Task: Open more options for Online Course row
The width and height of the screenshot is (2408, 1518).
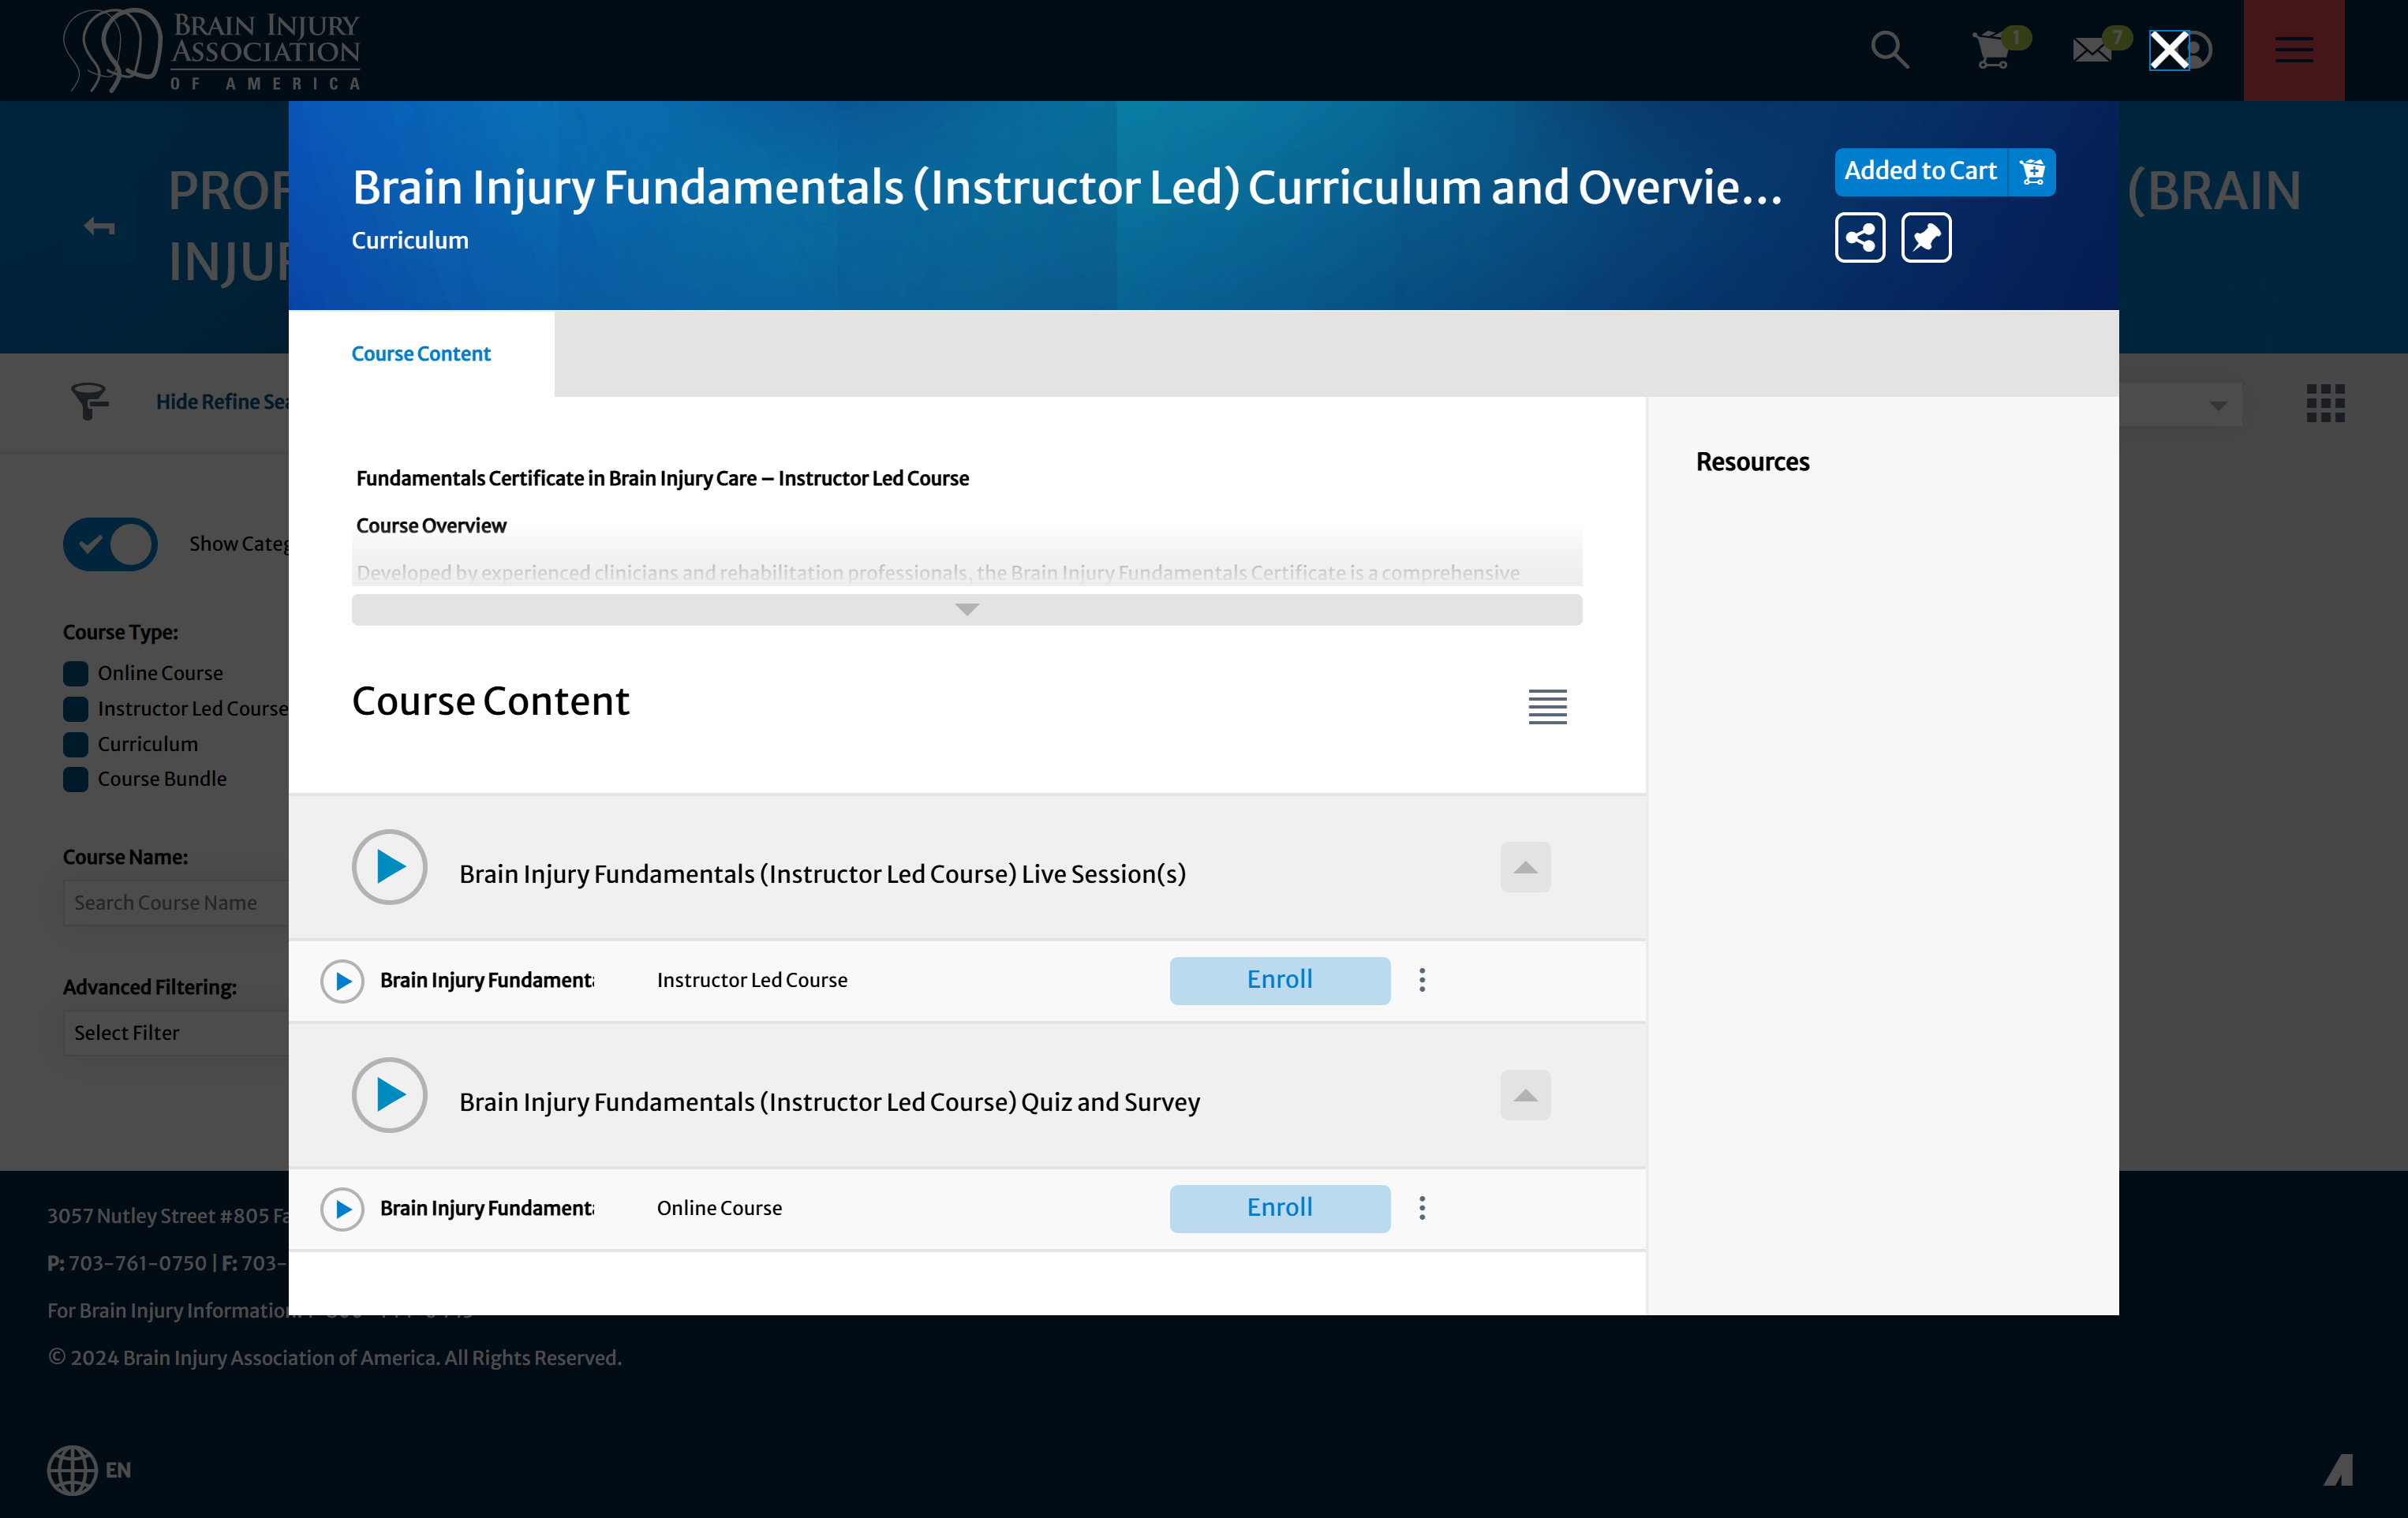Action: [x=1421, y=1208]
